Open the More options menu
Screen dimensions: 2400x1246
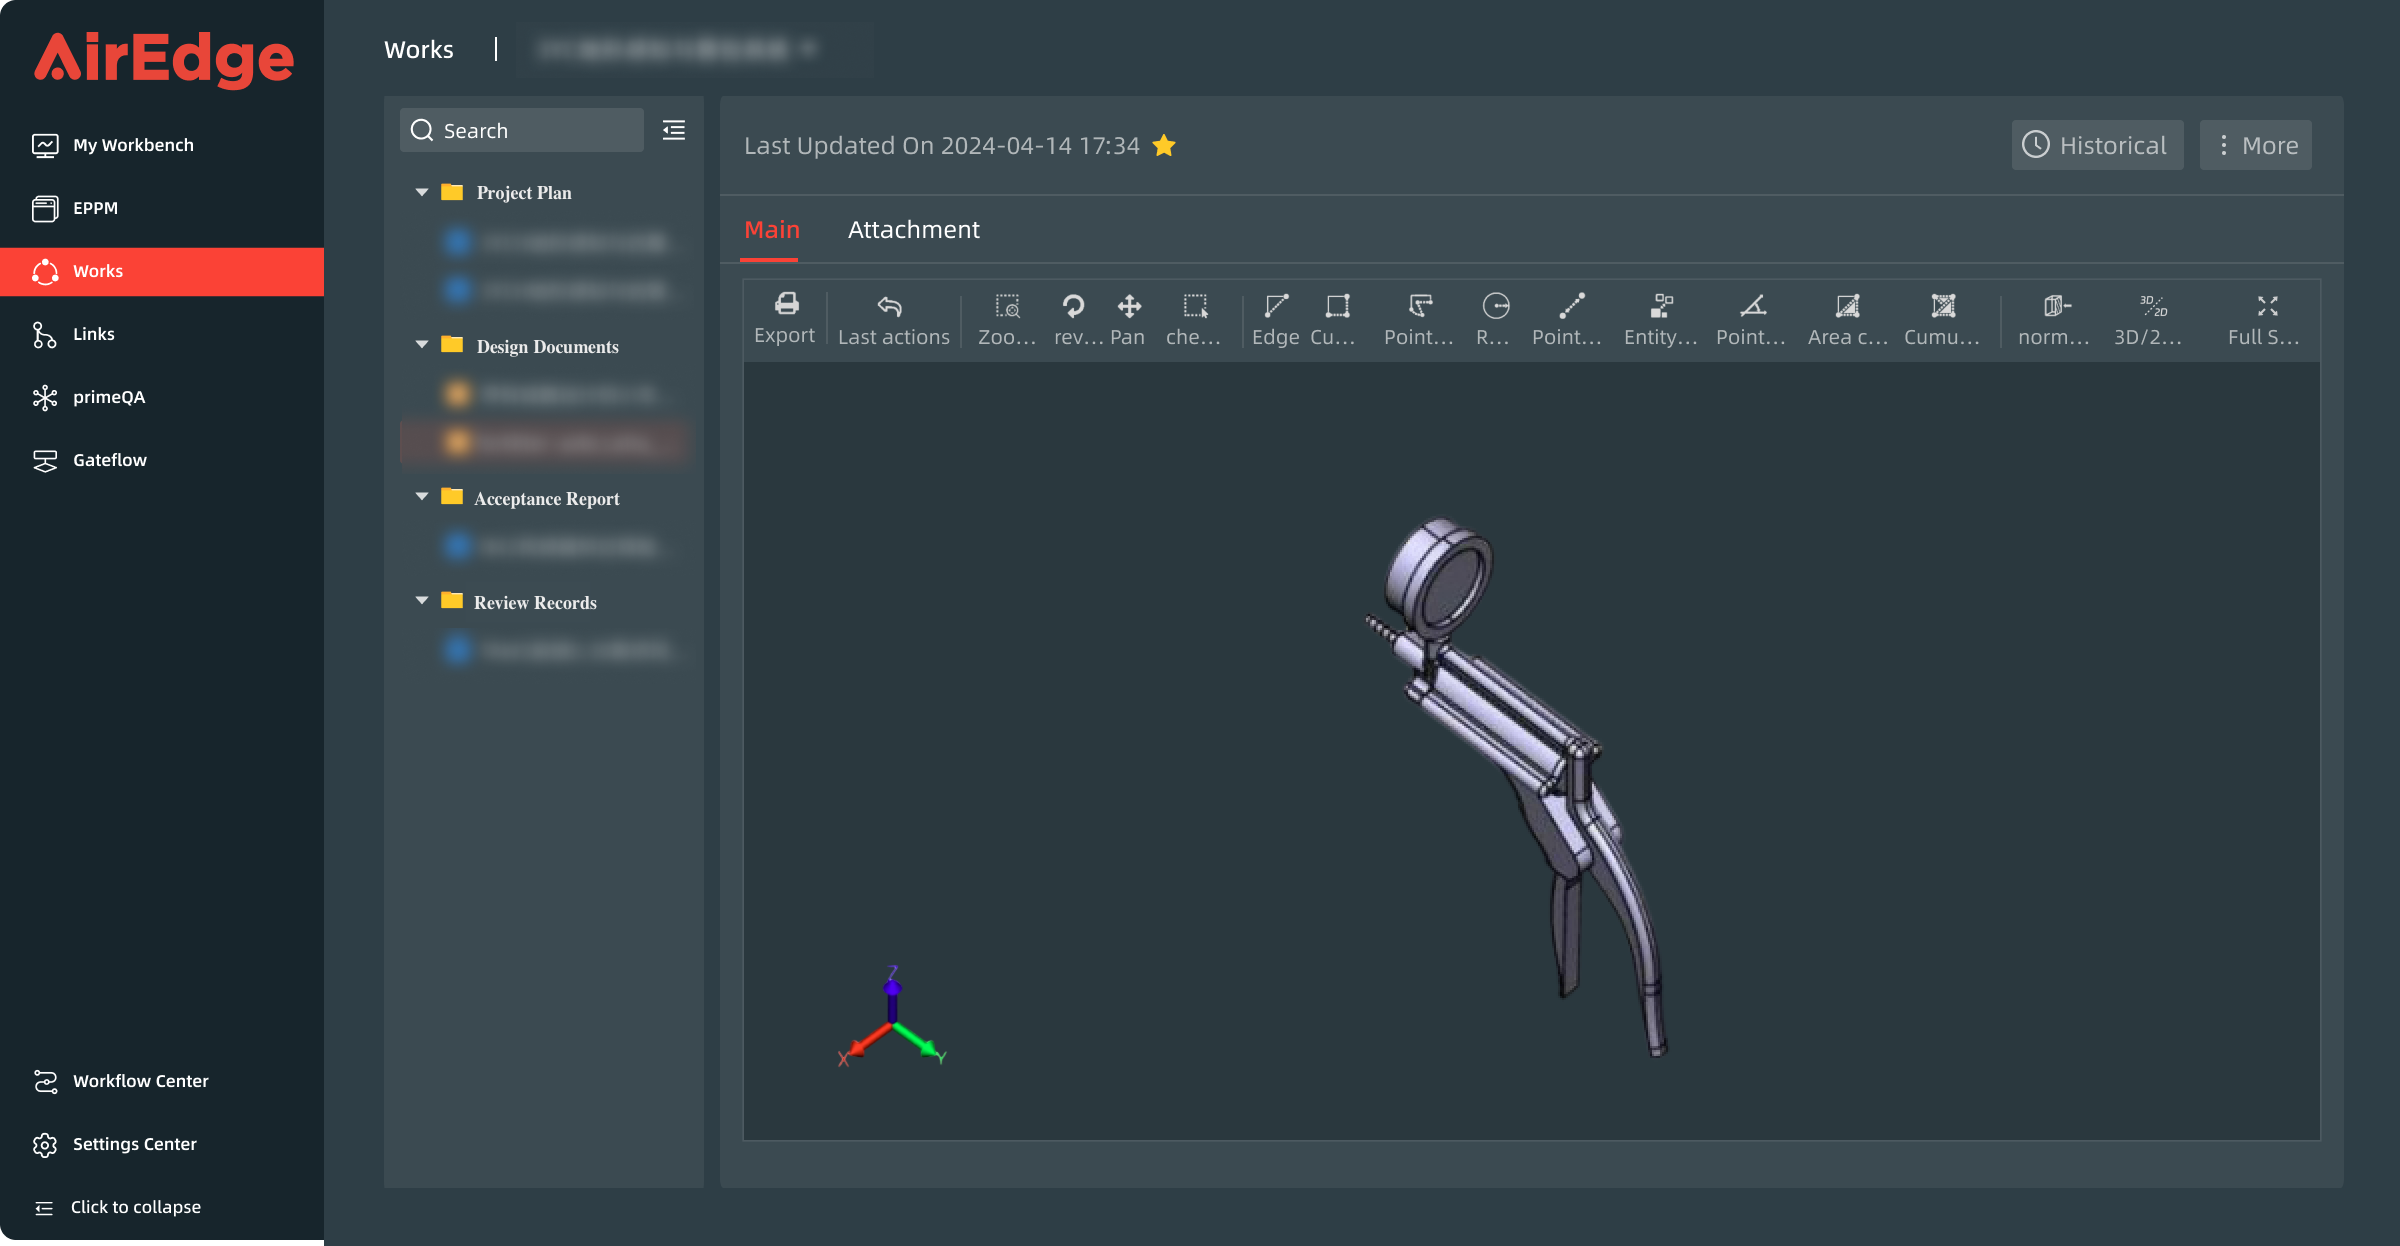tap(2256, 144)
